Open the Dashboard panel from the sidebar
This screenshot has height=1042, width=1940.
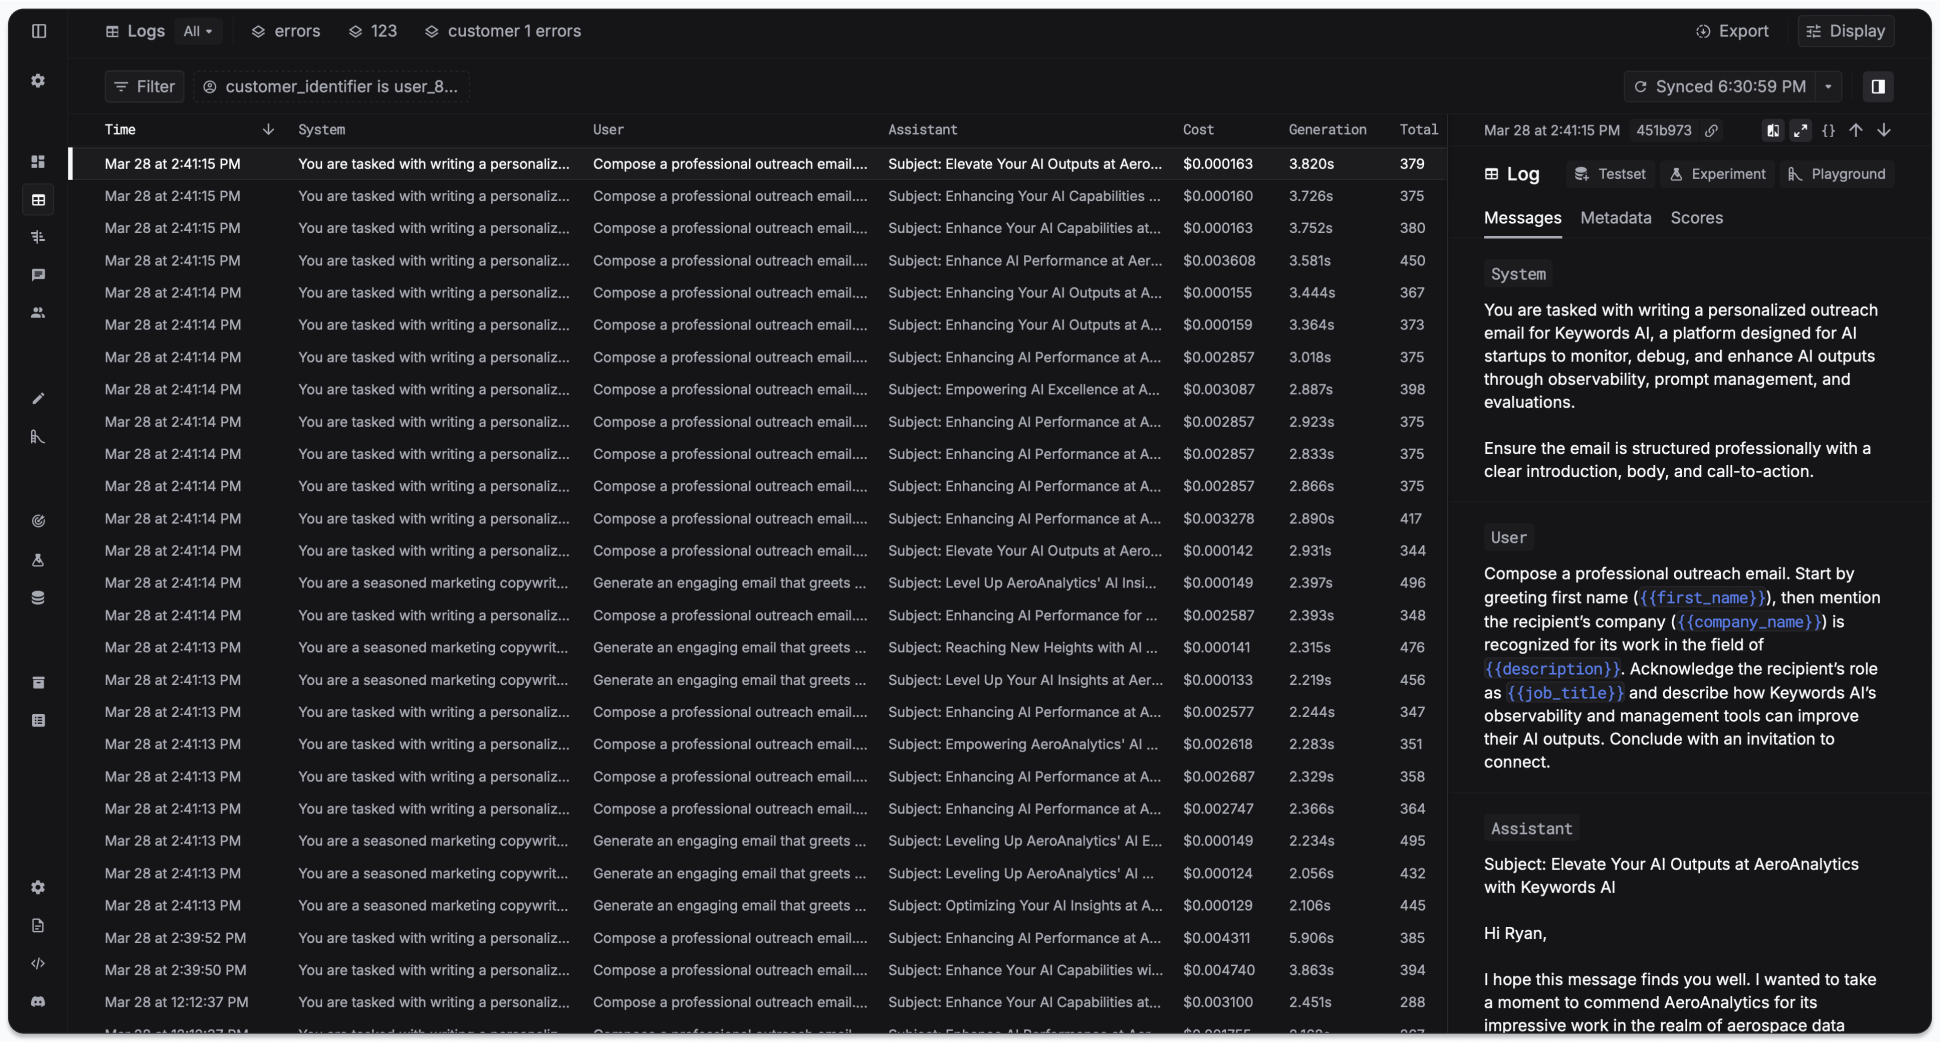39,161
